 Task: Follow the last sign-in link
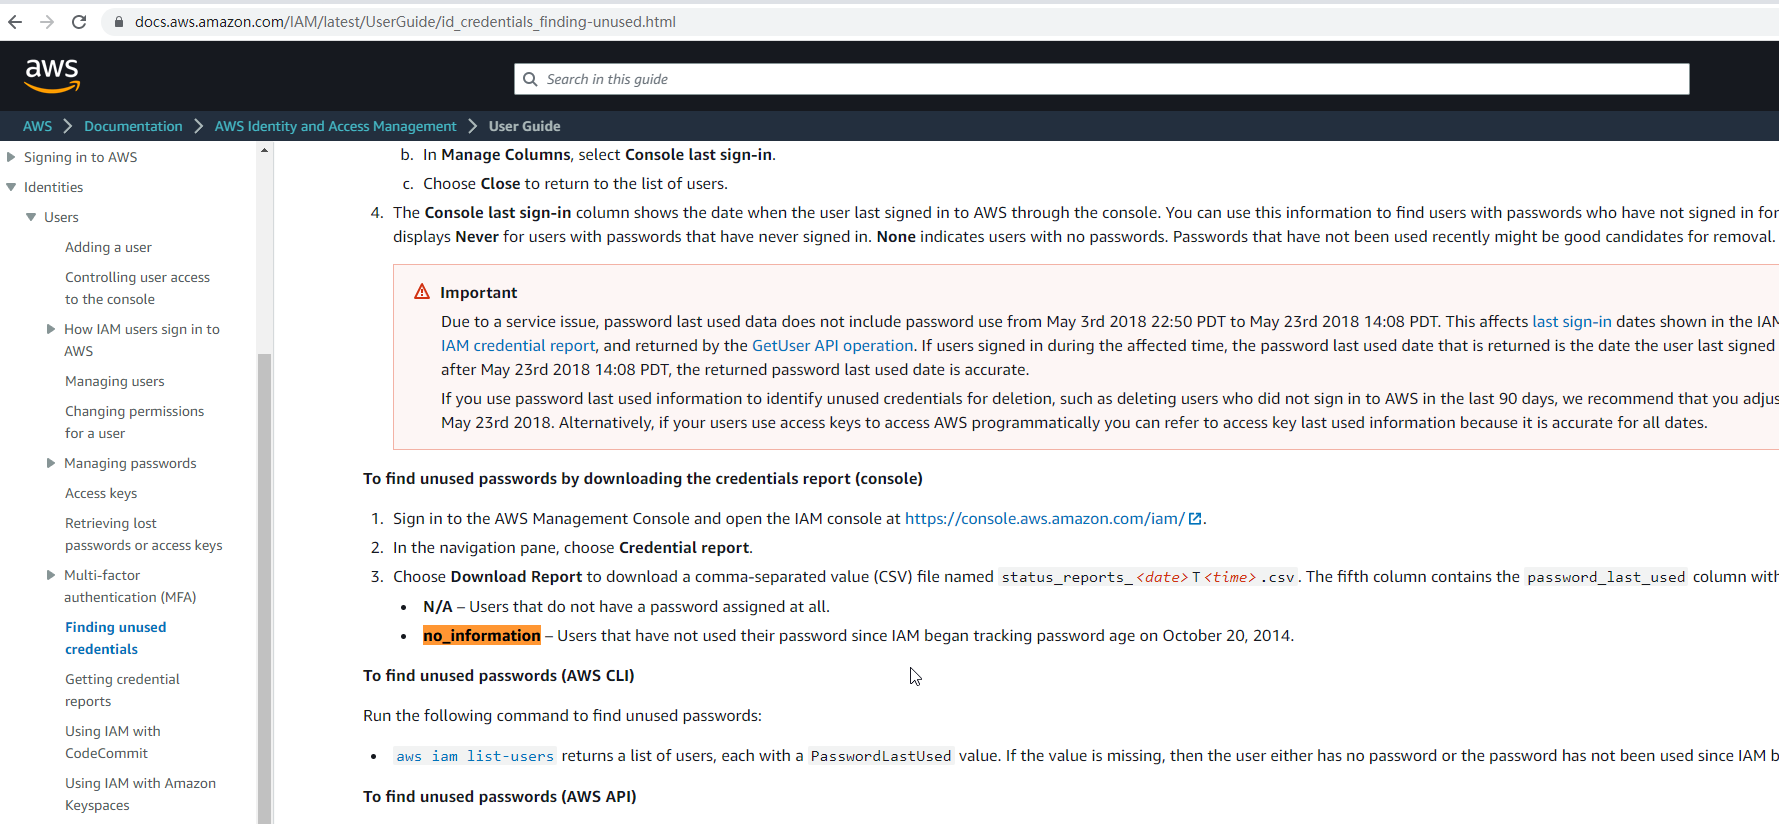tap(1572, 321)
